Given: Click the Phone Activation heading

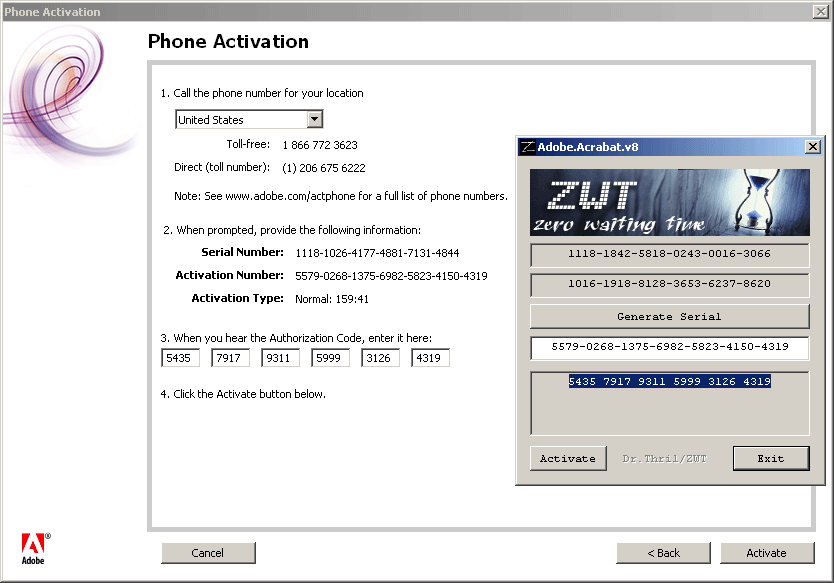Looking at the screenshot, I should click(228, 41).
